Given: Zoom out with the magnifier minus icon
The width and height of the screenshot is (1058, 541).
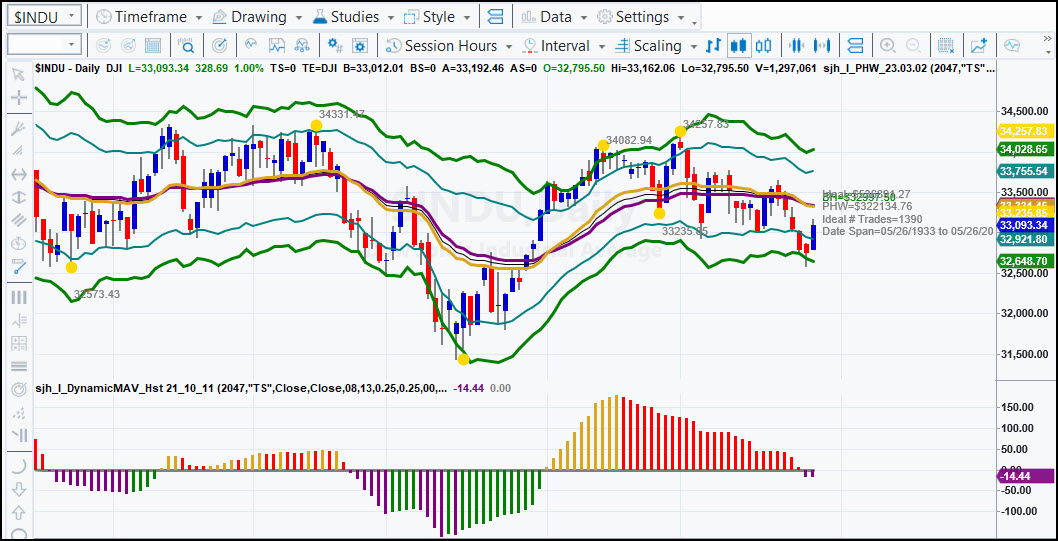Looking at the screenshot, I should (x=913, y=46).
